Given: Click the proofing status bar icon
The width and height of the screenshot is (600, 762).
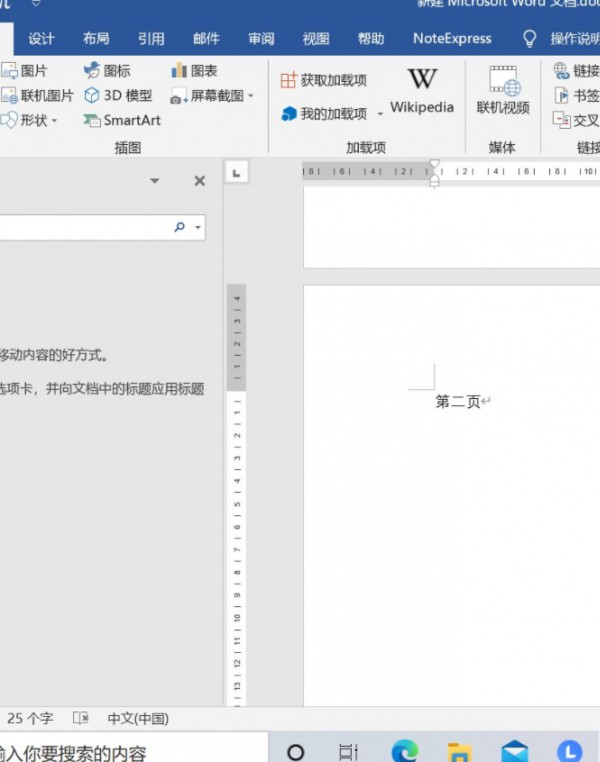Looking at the screenshot, I should click(81, 718).
